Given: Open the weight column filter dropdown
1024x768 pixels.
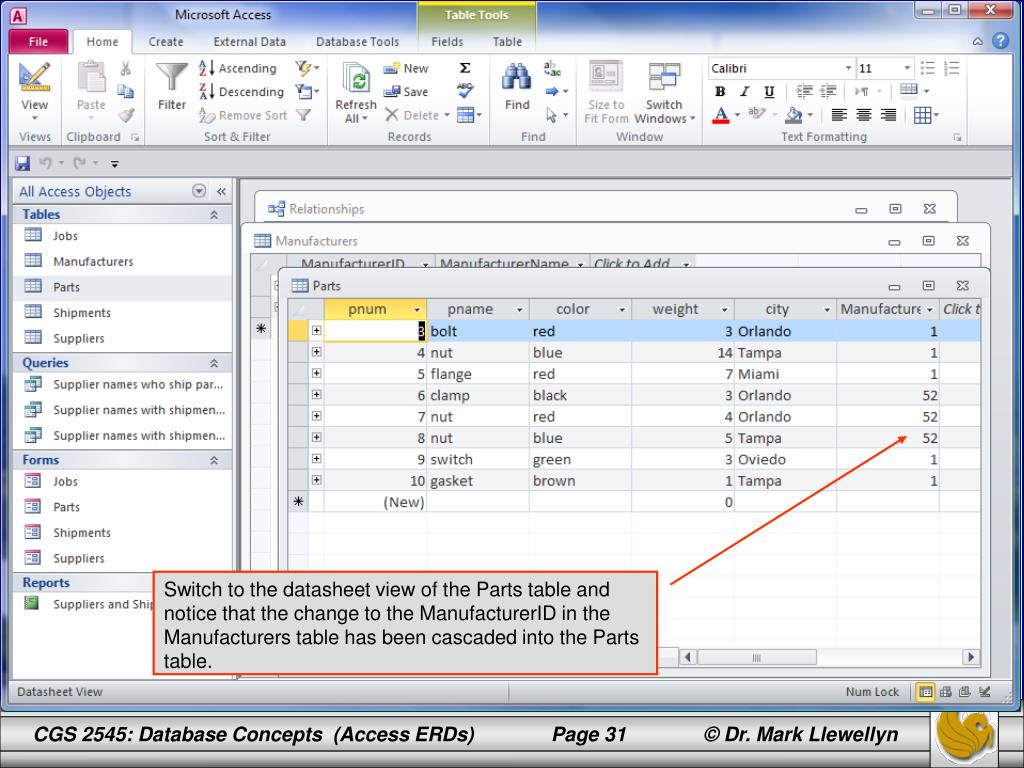Looking at the screenshot, I should (724, 310).
